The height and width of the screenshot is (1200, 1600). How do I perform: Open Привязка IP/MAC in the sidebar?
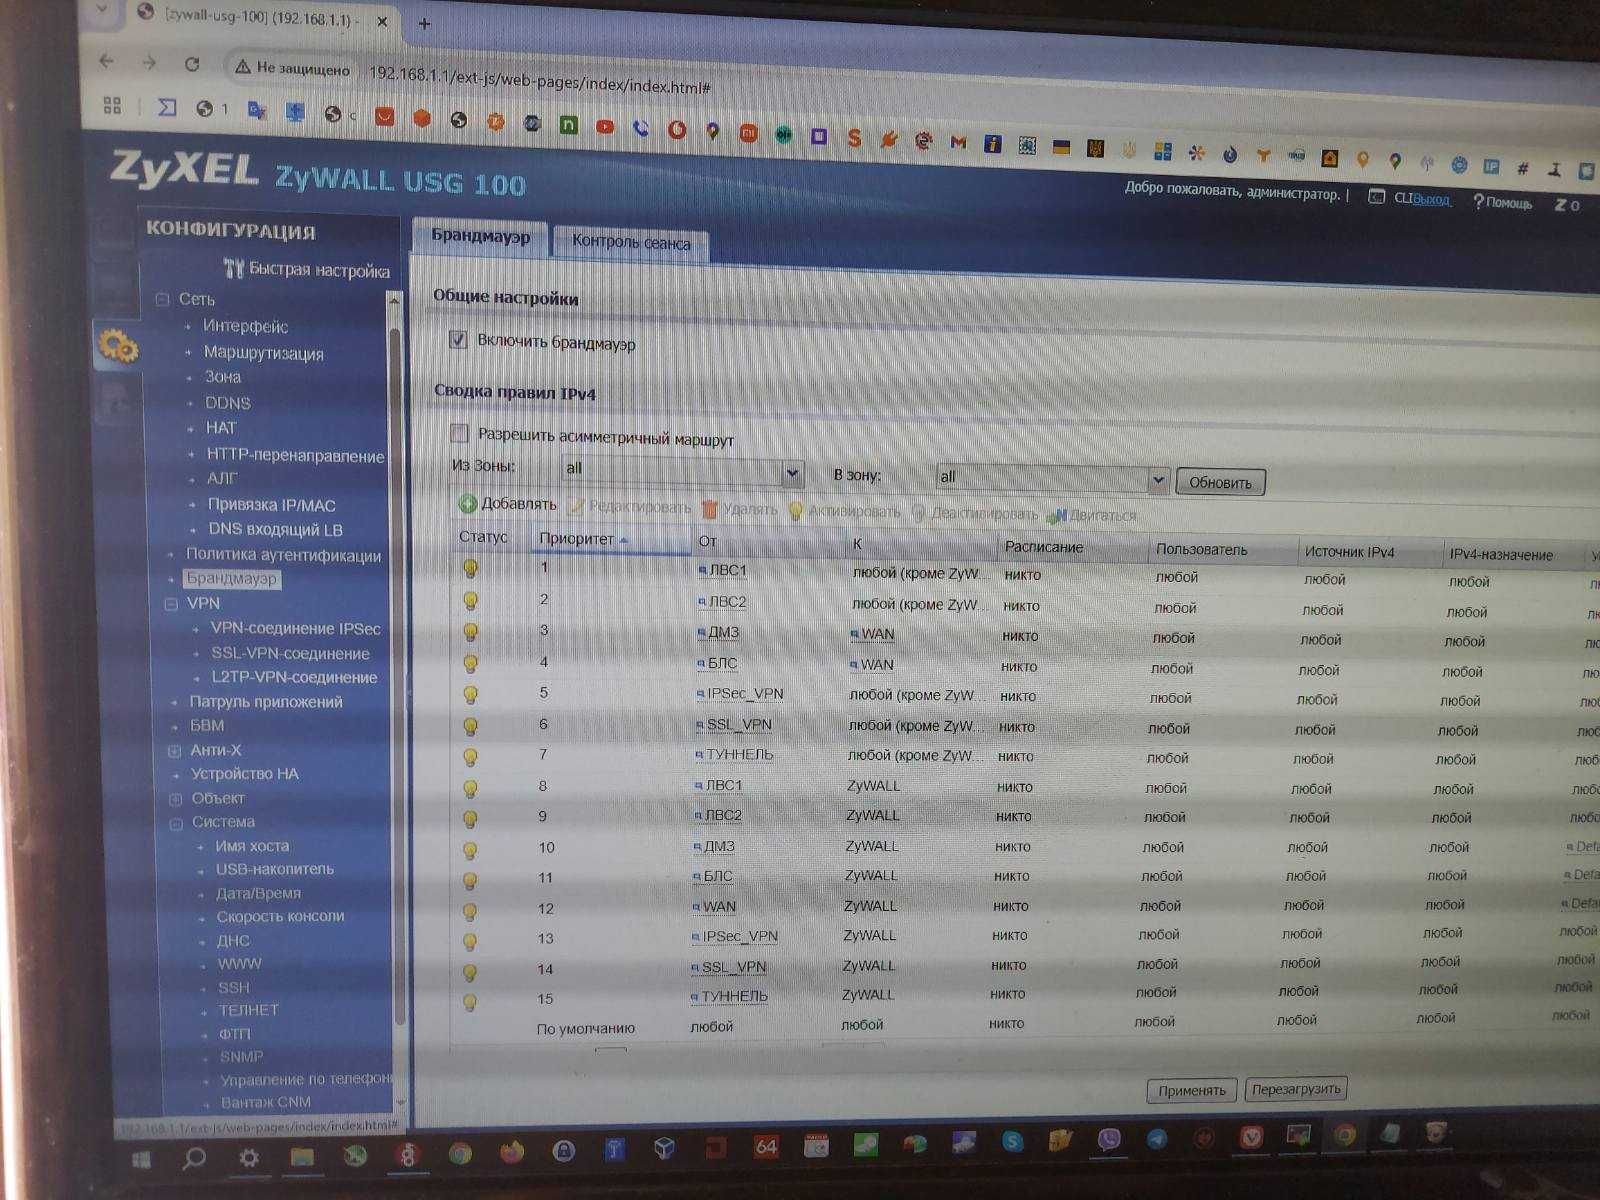(x=271, y=505)
